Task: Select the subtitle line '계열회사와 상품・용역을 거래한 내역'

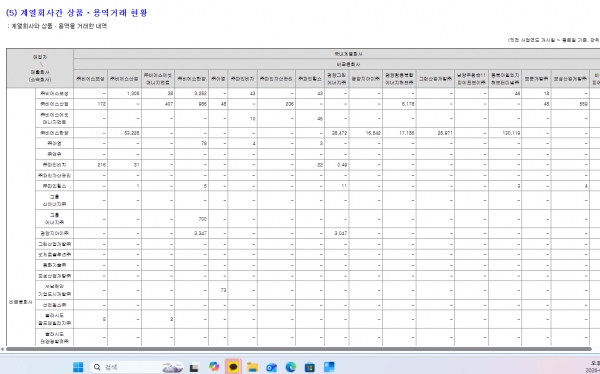Action: [59, 26]
